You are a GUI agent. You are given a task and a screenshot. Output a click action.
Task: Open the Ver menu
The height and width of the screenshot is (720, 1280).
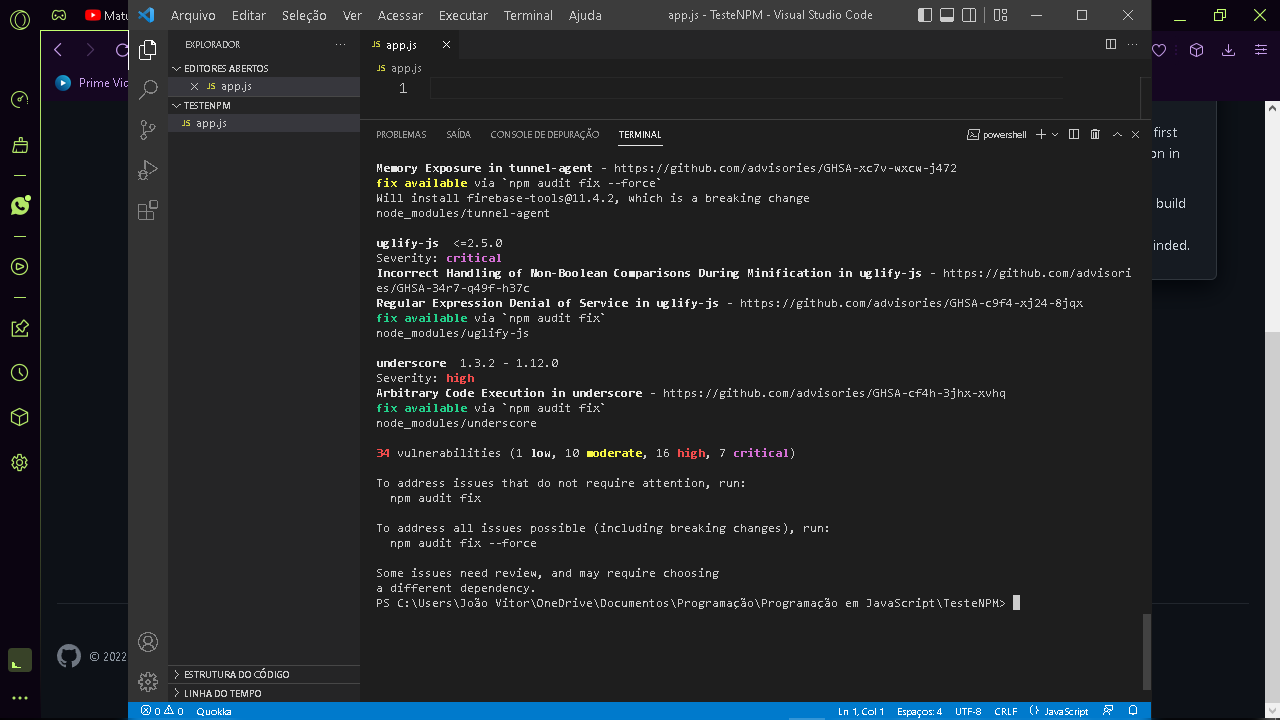coord(352,15)
